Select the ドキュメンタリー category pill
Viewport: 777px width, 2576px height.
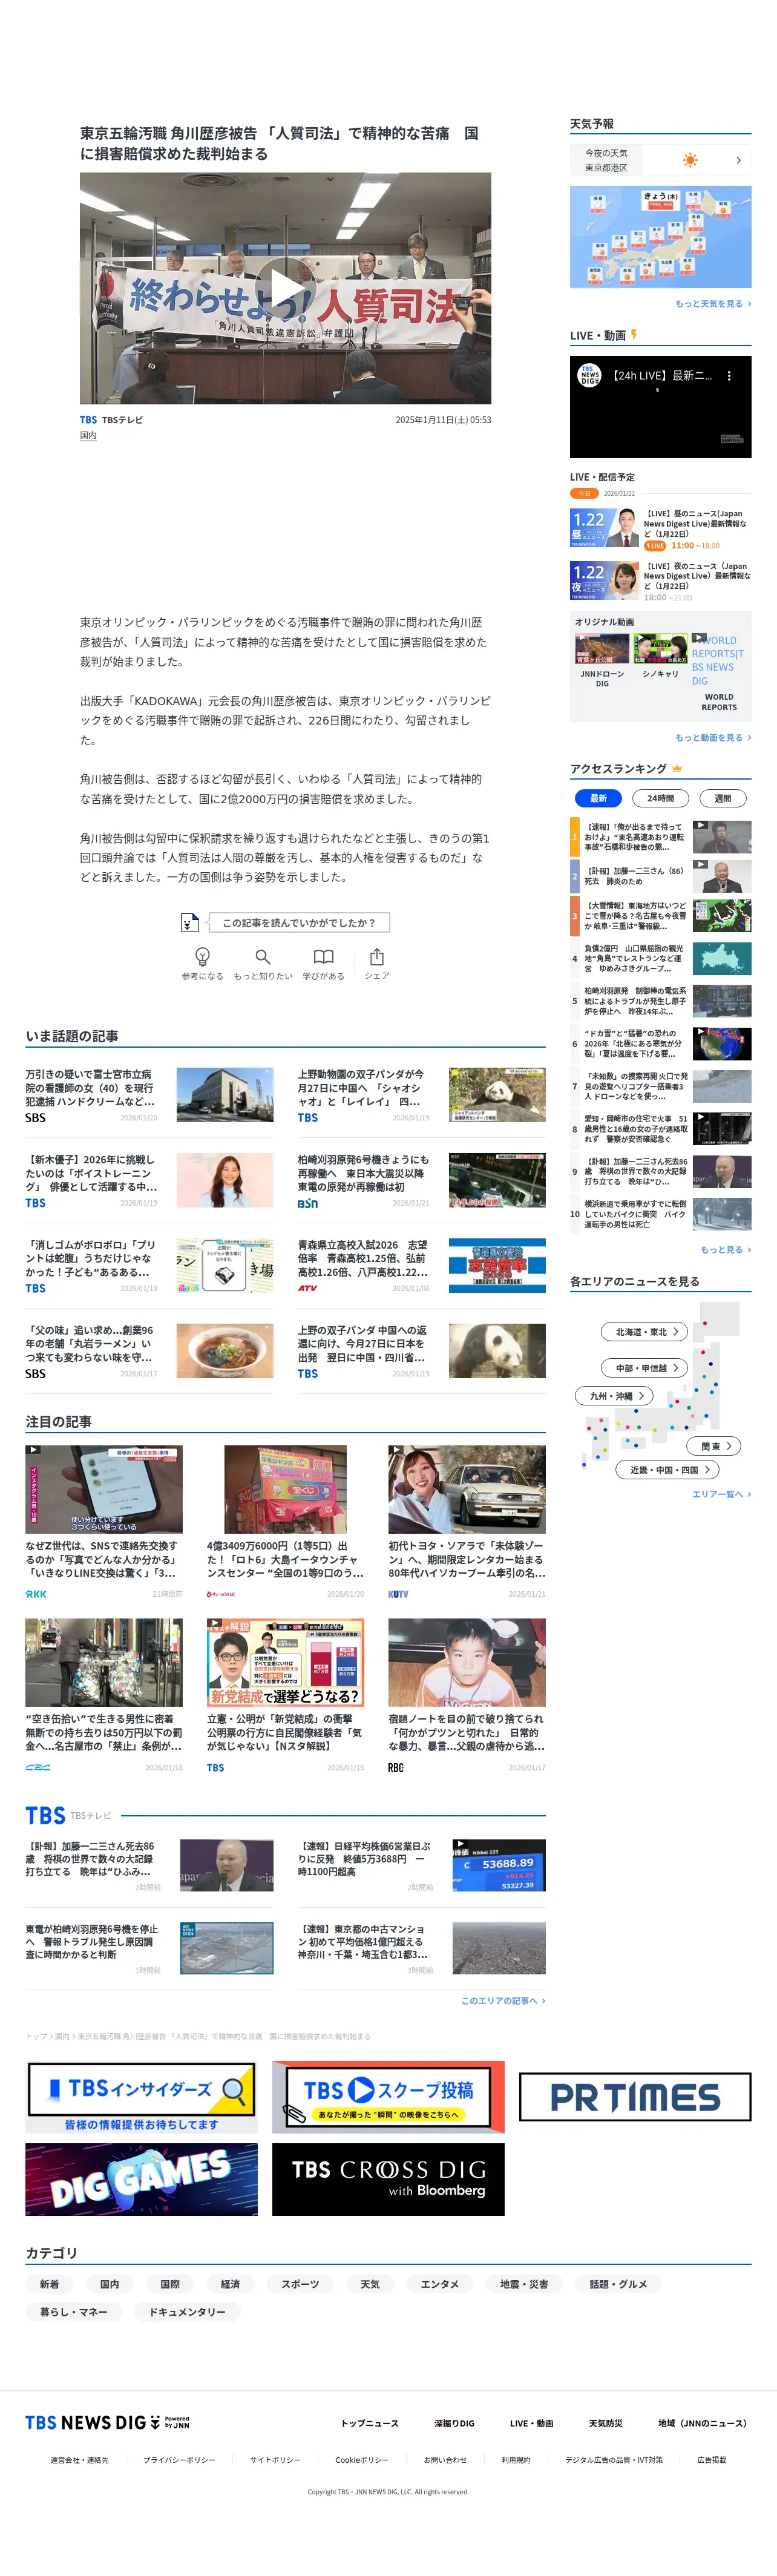[187, 2312]
